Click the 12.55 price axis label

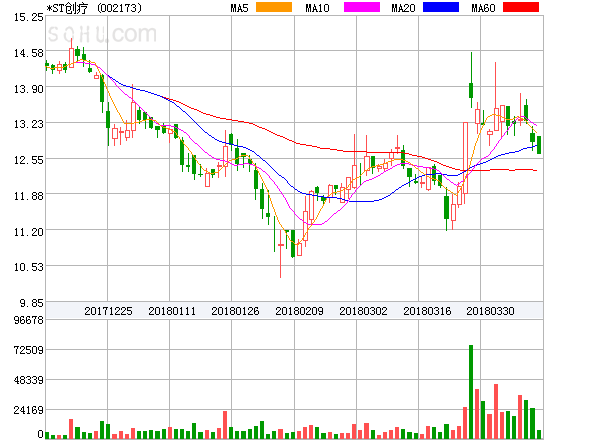(29, 160)
